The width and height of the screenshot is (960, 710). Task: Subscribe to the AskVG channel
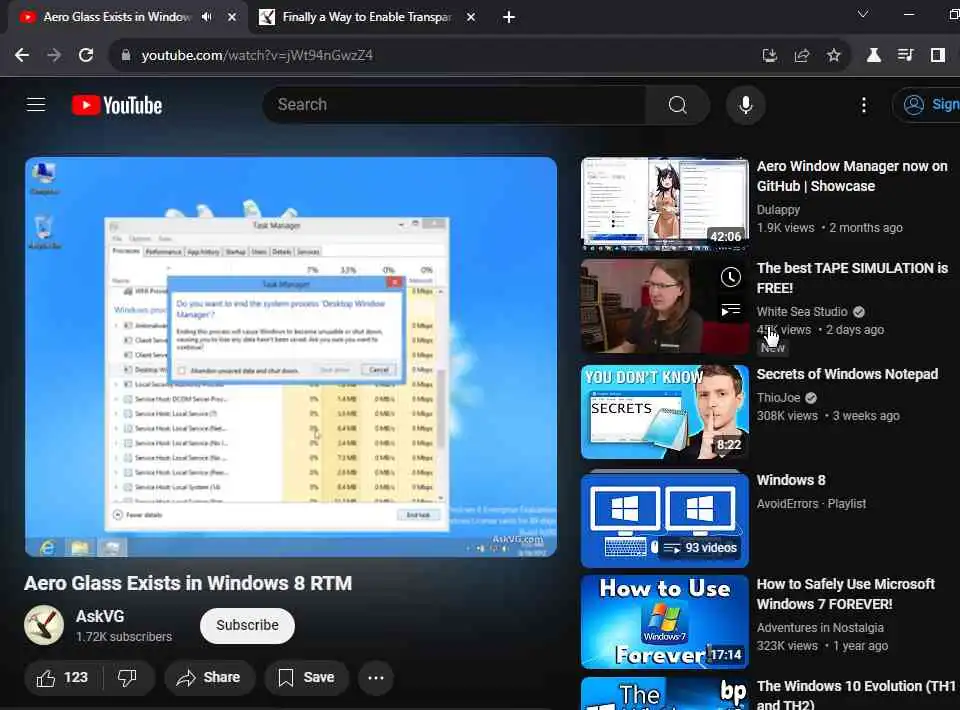[x=247, y=626]
